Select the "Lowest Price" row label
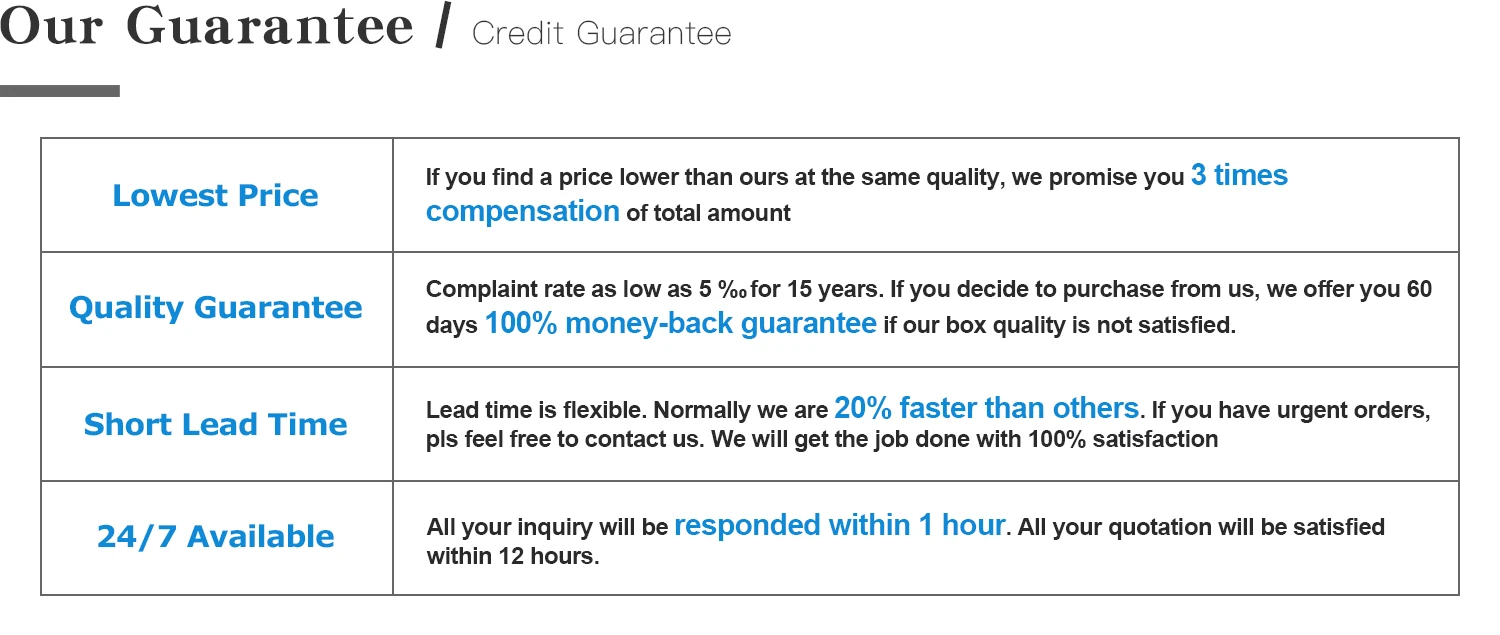This screenshot has width=1500, height=635. click(215, 196)
